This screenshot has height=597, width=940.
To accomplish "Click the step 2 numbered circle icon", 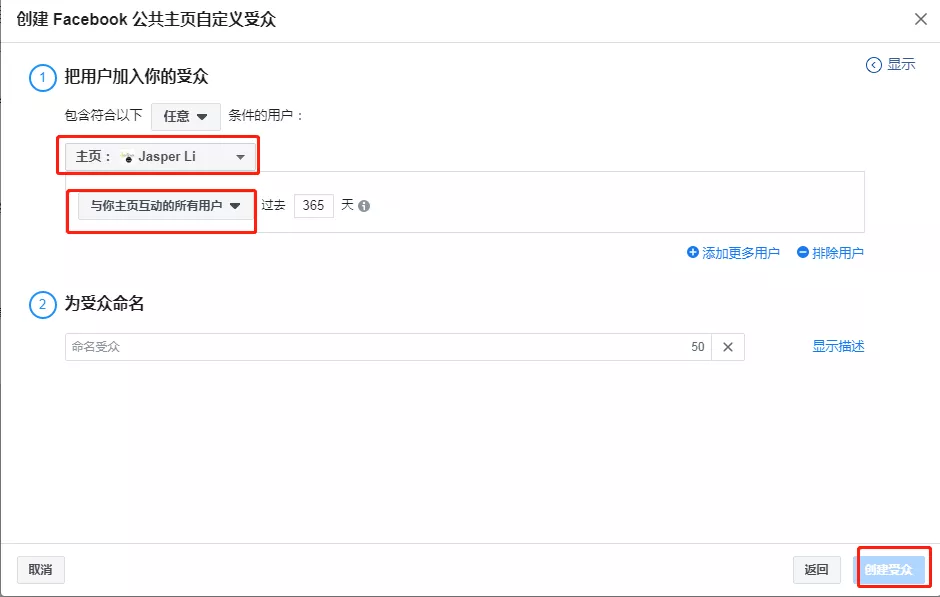I will (41, 304).
